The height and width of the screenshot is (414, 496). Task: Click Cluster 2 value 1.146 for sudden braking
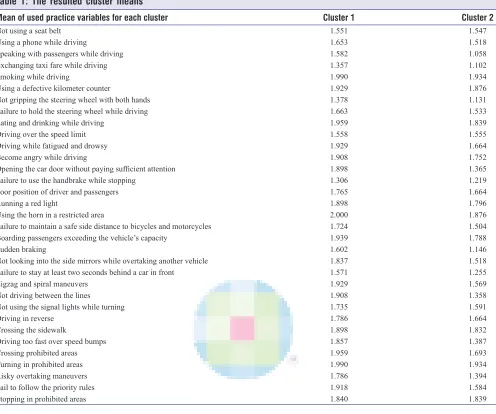click(x=477, y=250)
